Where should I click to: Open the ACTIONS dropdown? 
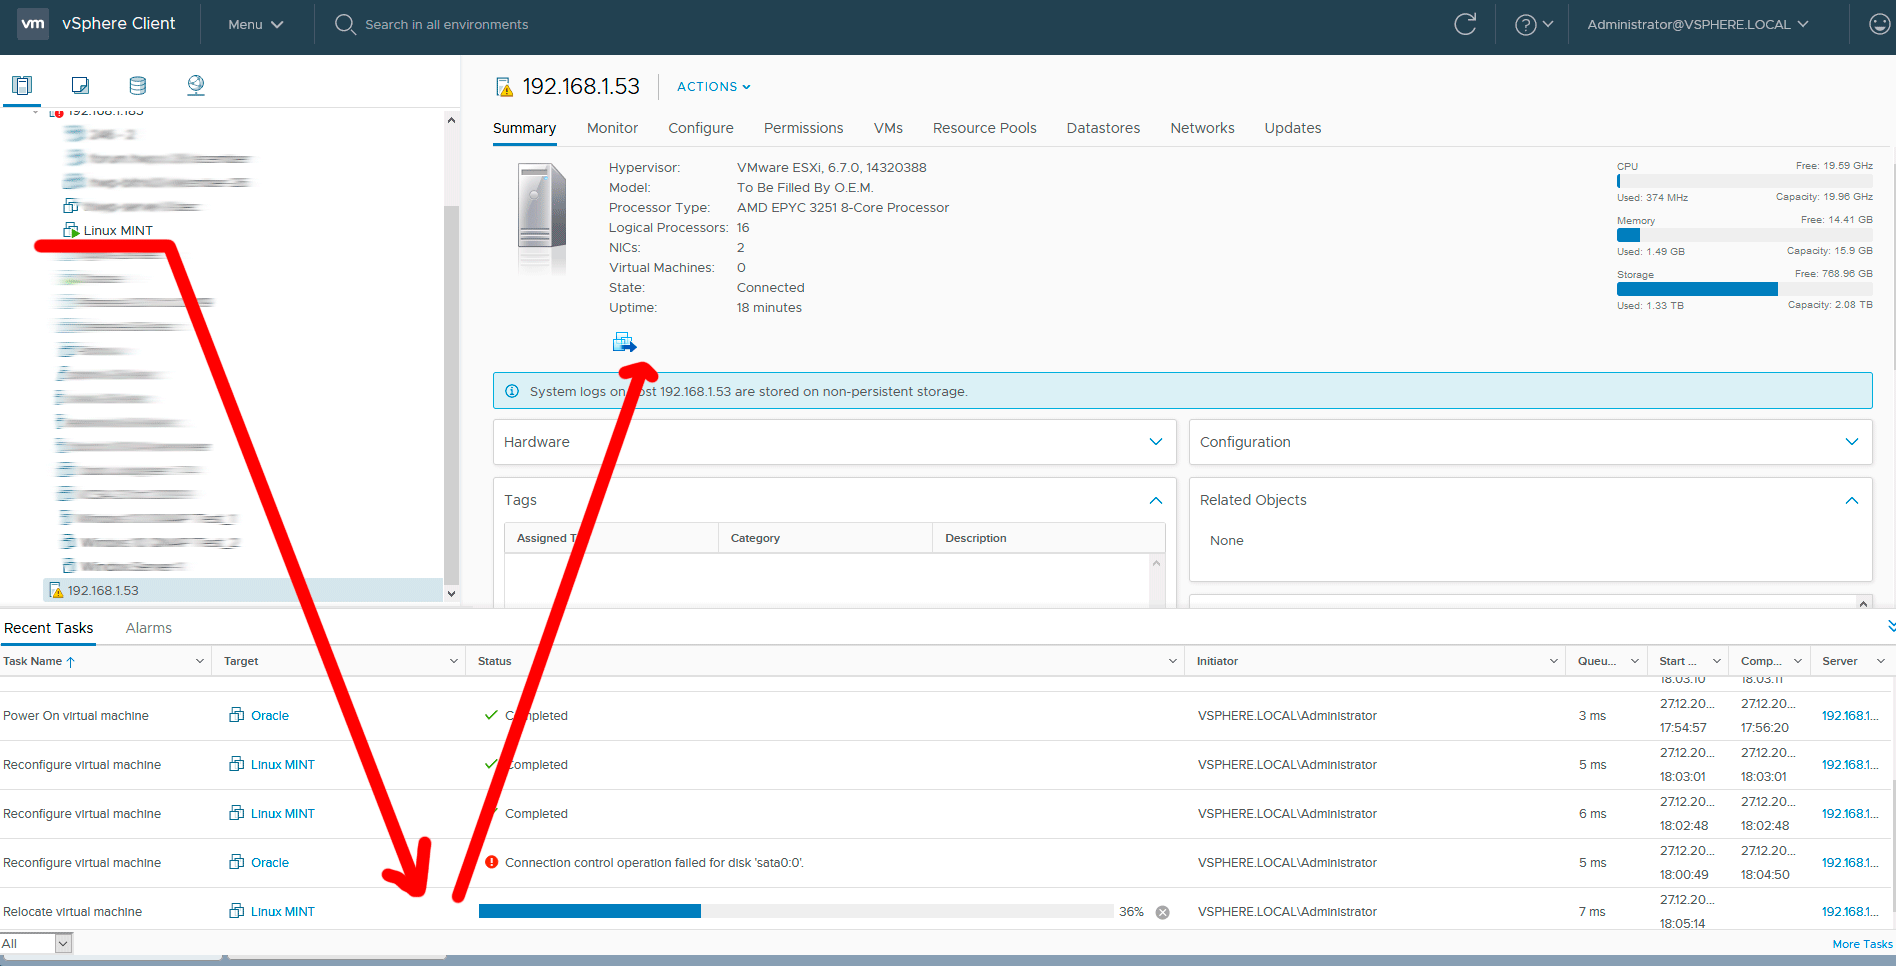pos(713,87)
